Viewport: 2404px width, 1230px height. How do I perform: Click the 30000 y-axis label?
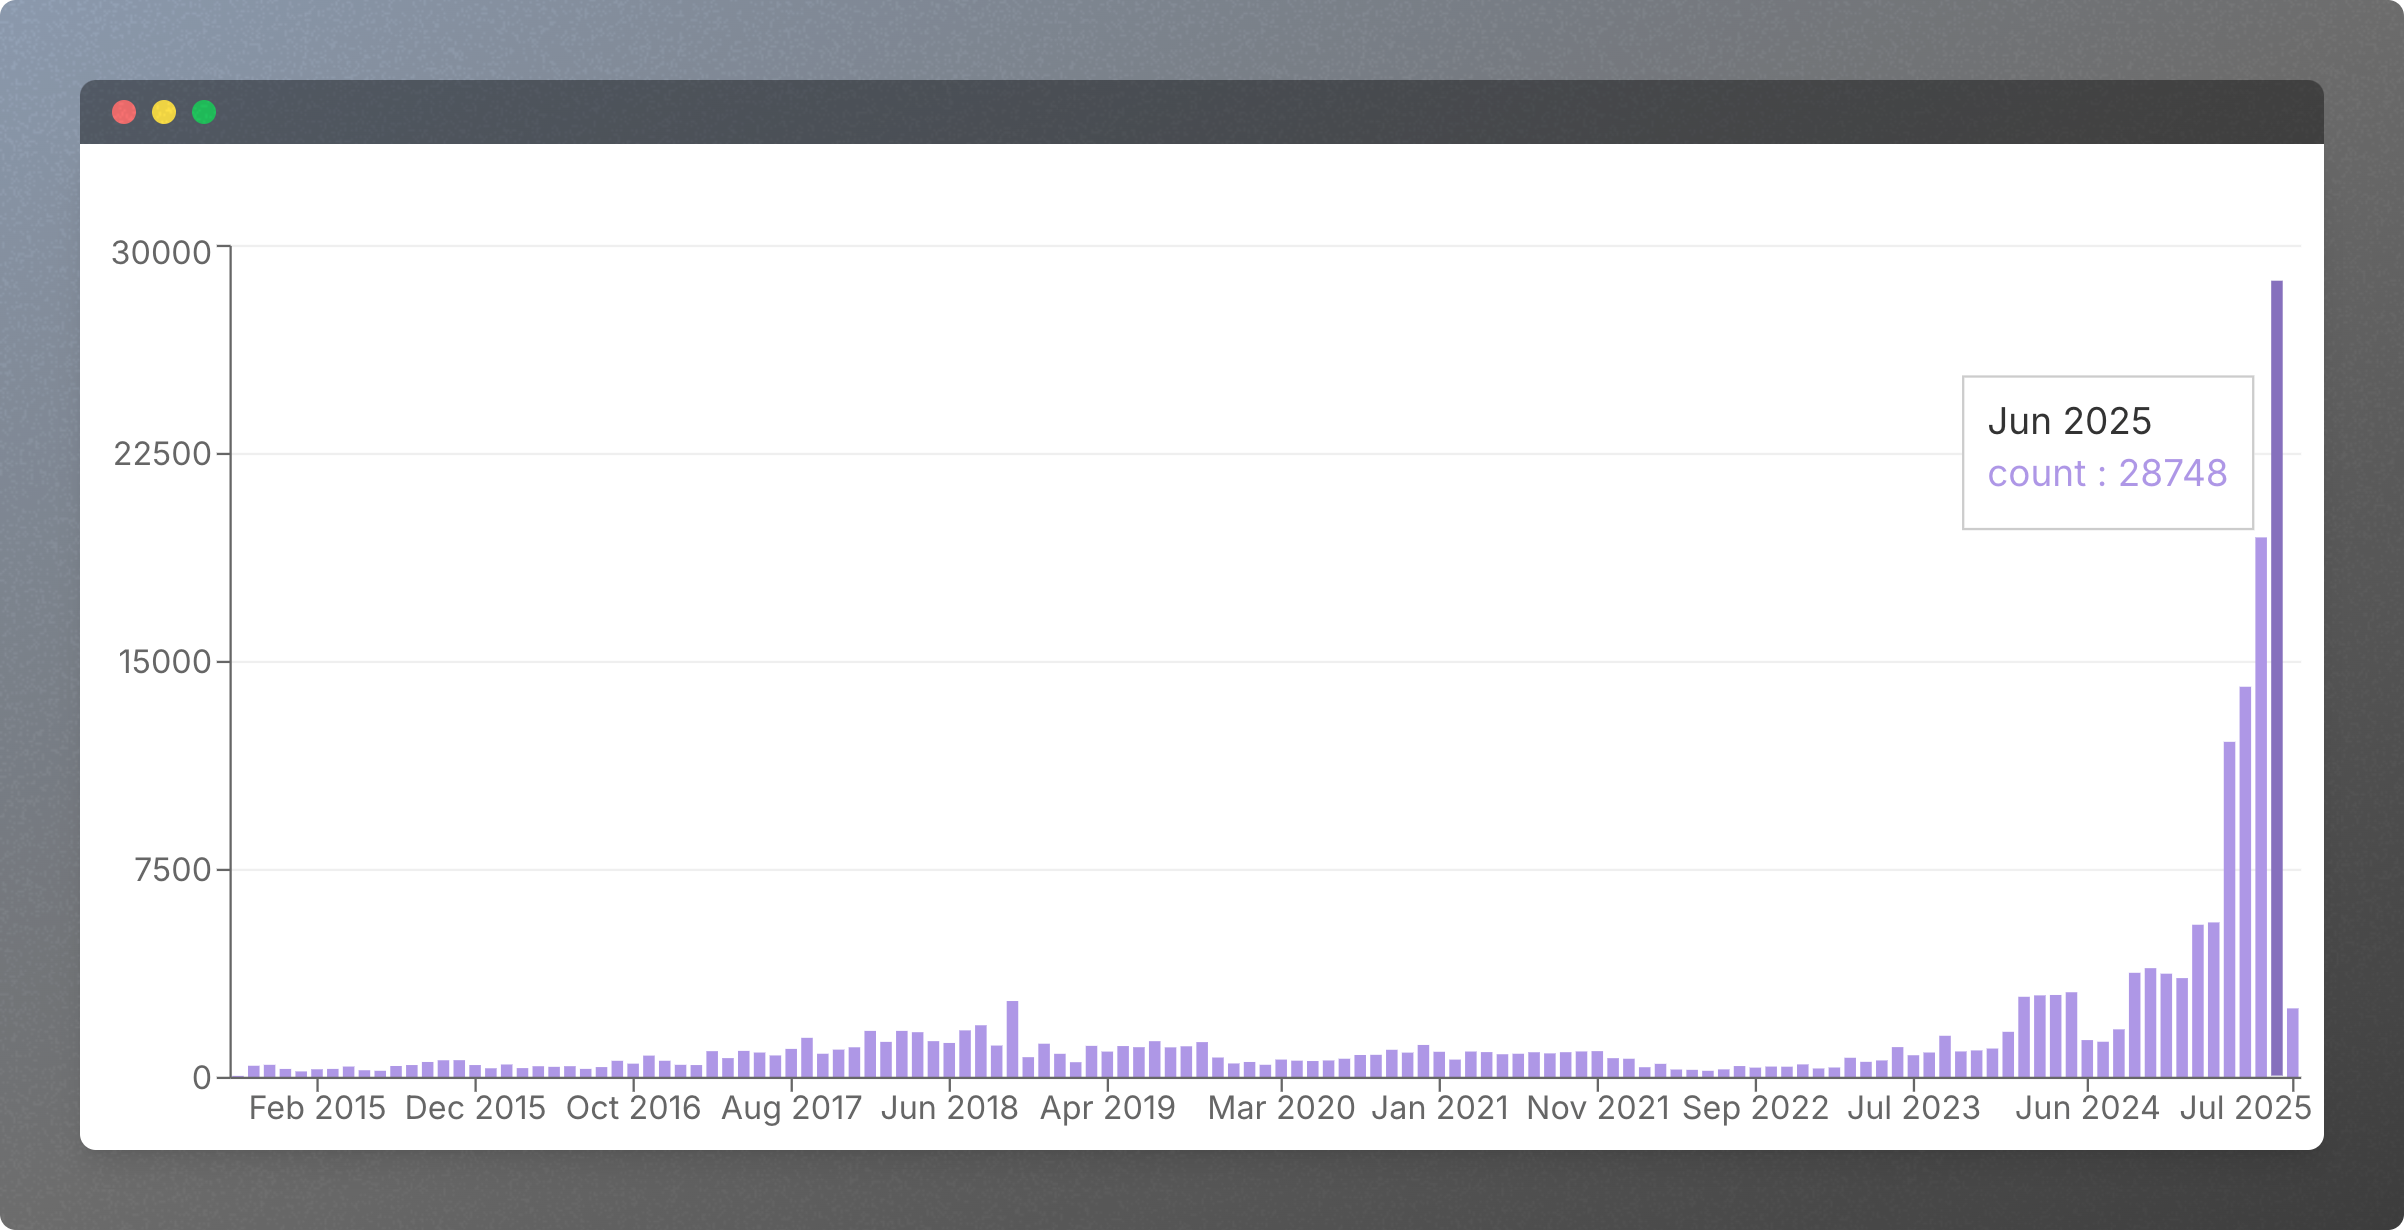tap(161, 252)
